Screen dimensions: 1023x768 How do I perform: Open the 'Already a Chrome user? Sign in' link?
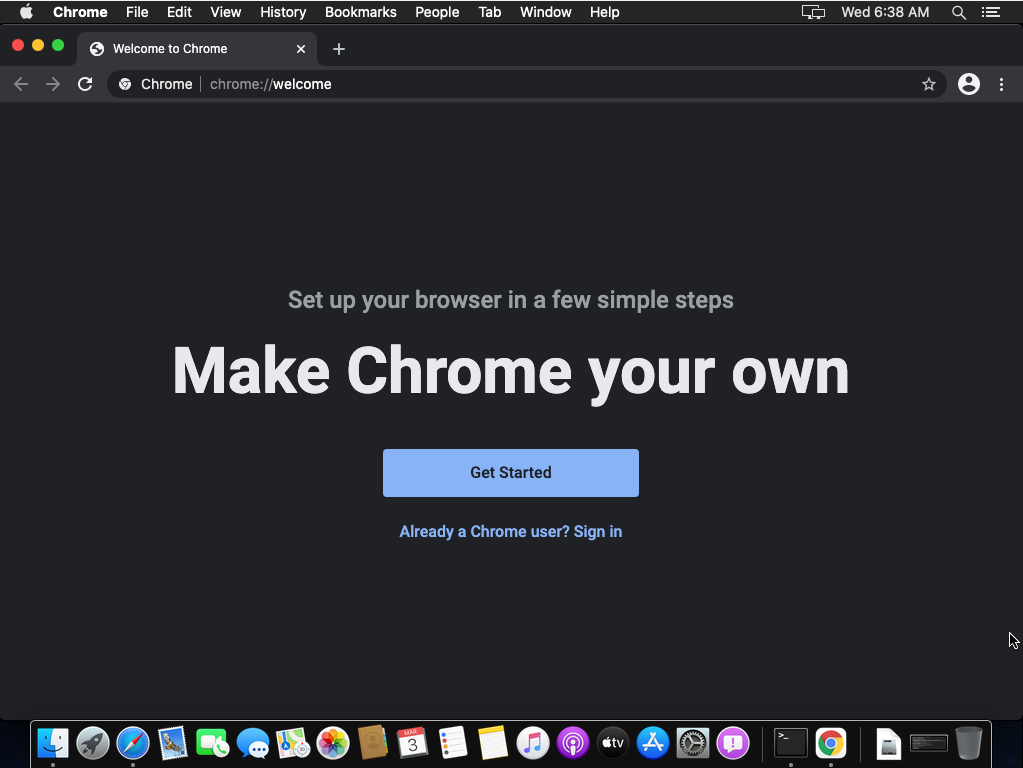[x=510, y=532]
